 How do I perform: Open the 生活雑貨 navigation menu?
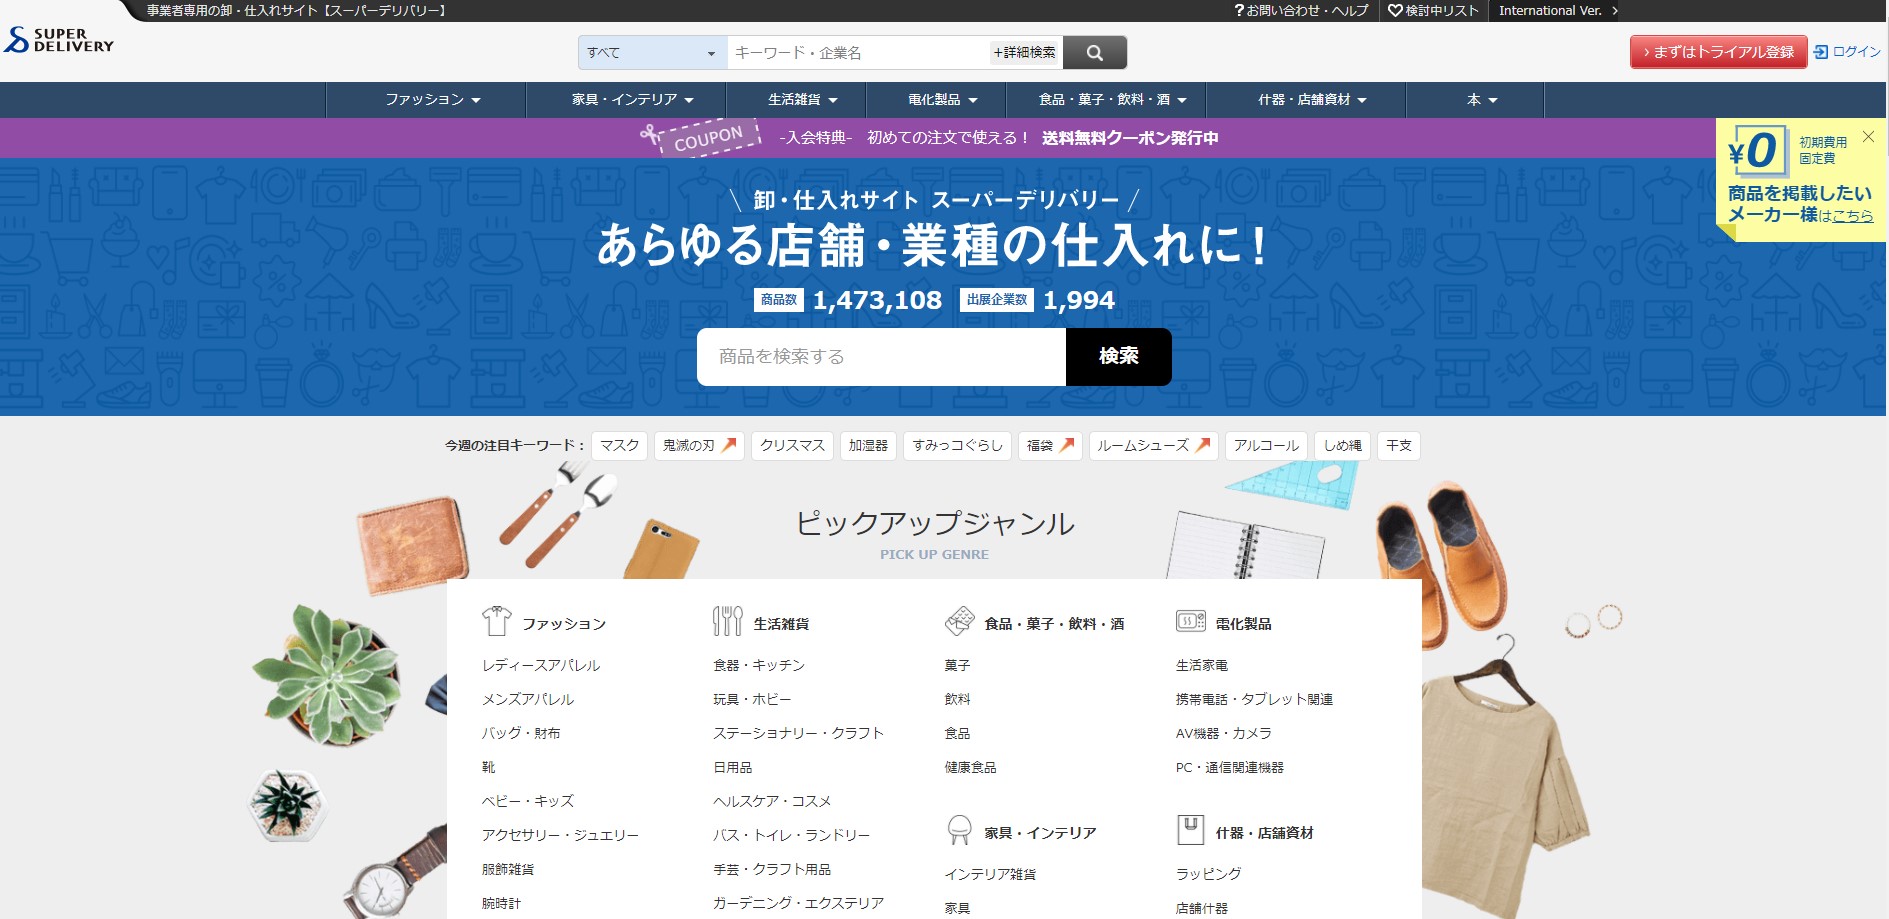pyautogui.click(x=802, y=100)
